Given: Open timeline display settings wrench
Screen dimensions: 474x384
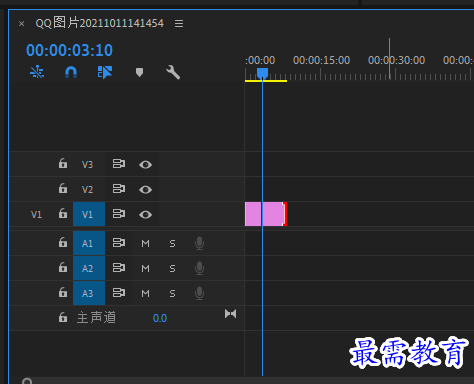Looking at the screenshot, I should coord(173,72).
